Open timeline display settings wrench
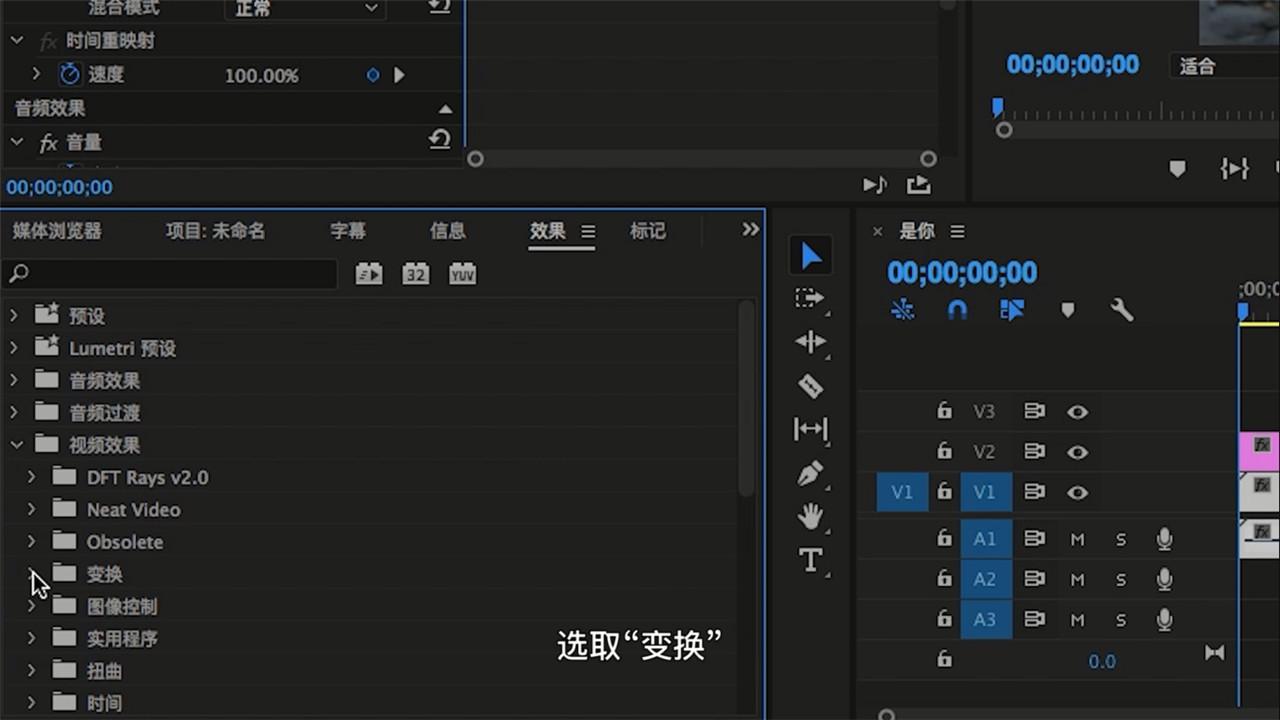The image size is (1280, 720). point(1122,310)
